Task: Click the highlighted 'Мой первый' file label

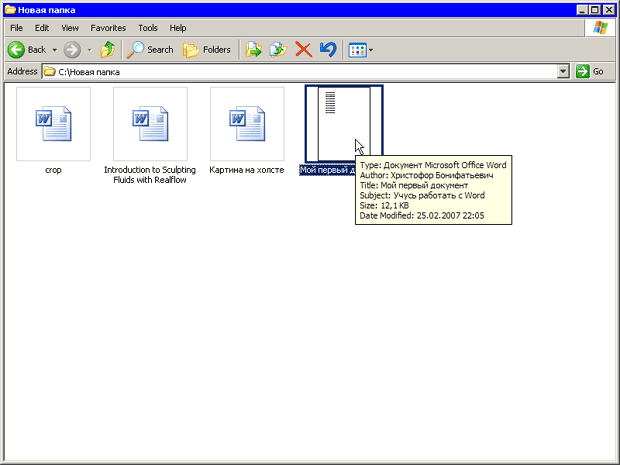Action: [327, 170]
